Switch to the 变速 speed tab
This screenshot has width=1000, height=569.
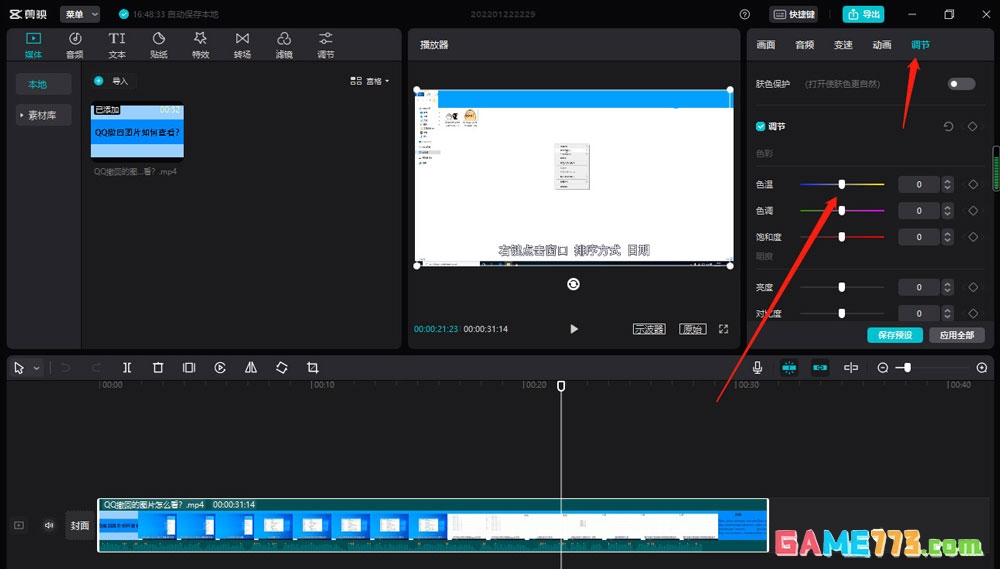pyautogui.click(x=843, y=45)
